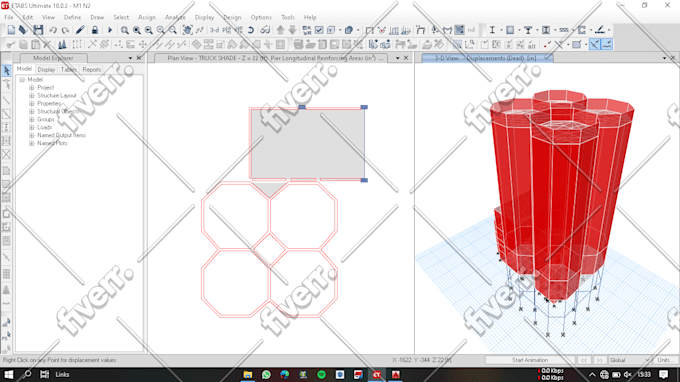The height and width of the screenshot is (382, 680).
Task: Click the pencil refresh window icon
Action: tap(80, 30)
